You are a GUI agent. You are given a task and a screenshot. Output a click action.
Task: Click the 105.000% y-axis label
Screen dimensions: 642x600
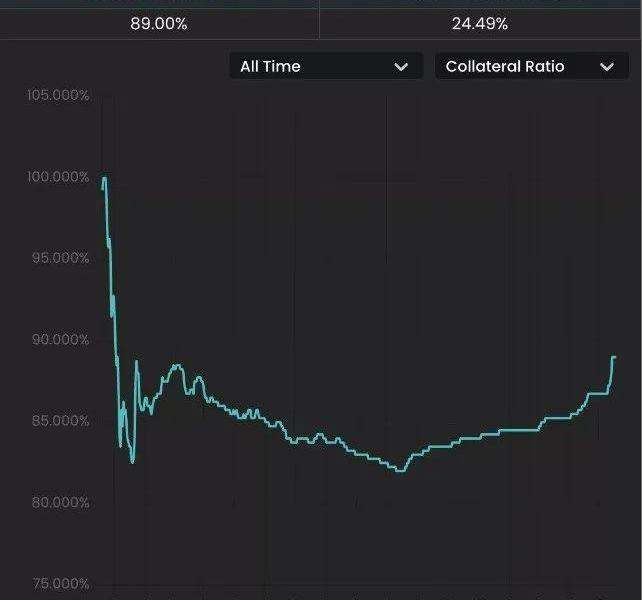[57, 96]
